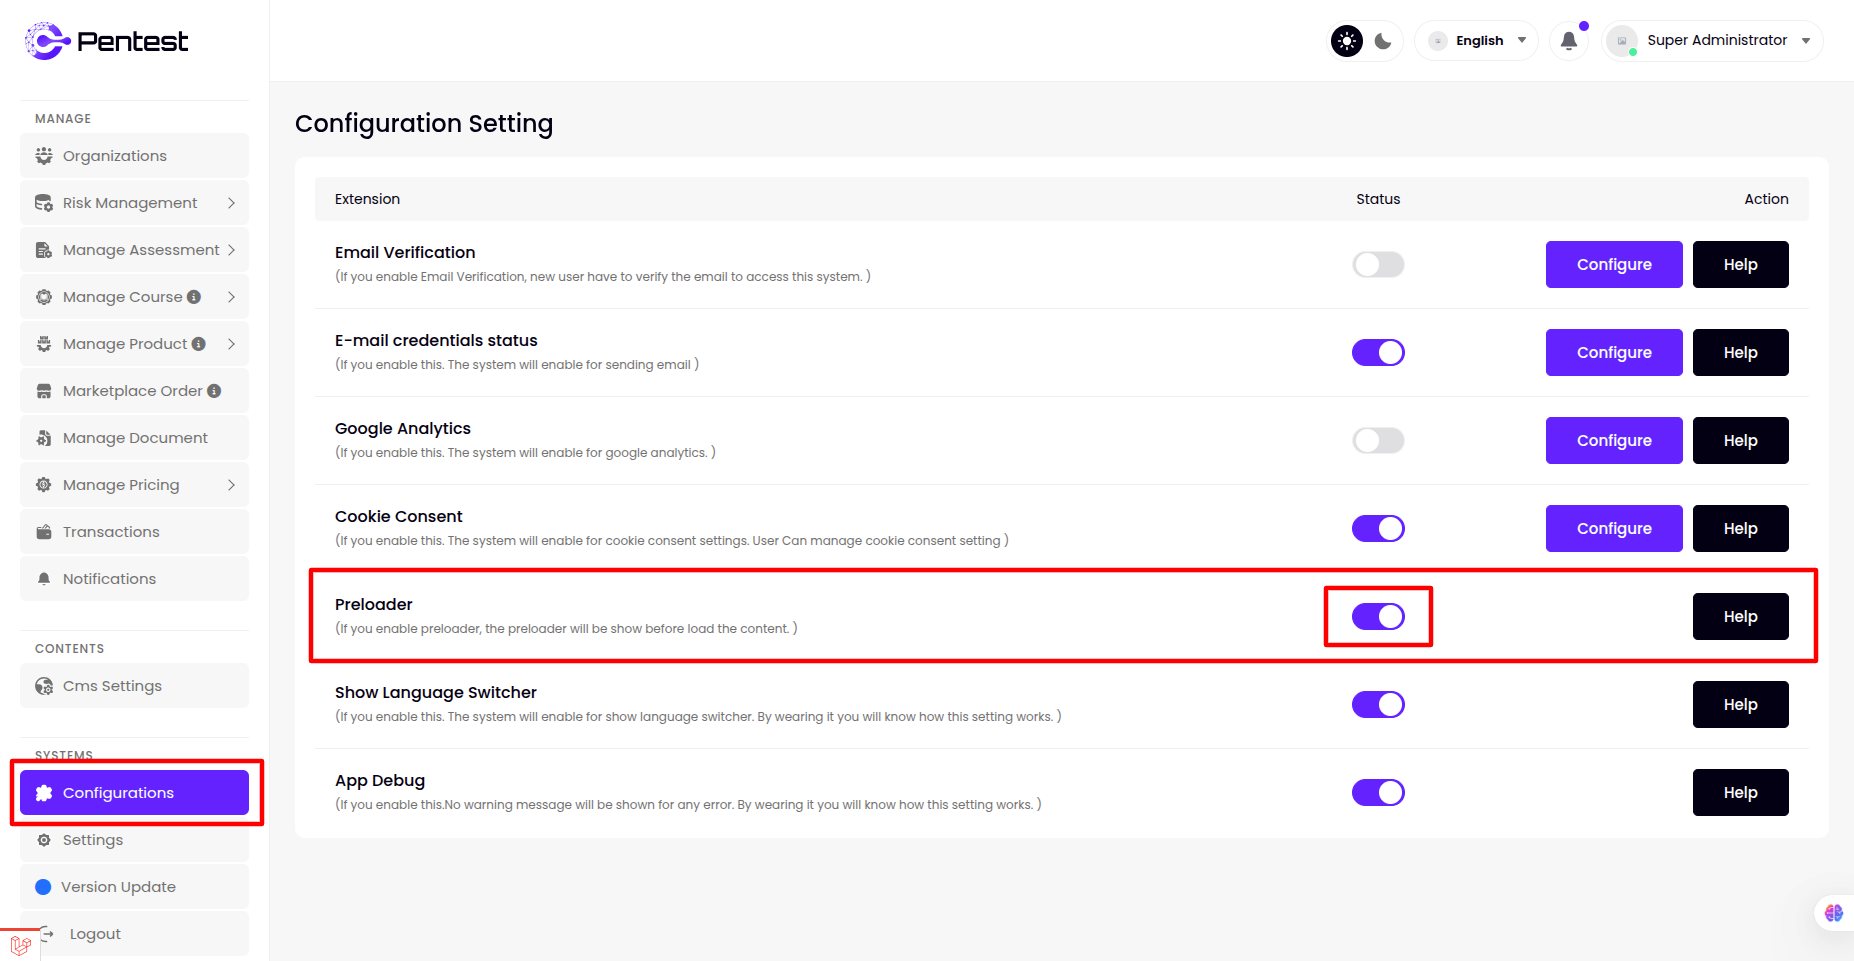Click the Laravel debug bar icon
1854x961 pixels.
20,945
